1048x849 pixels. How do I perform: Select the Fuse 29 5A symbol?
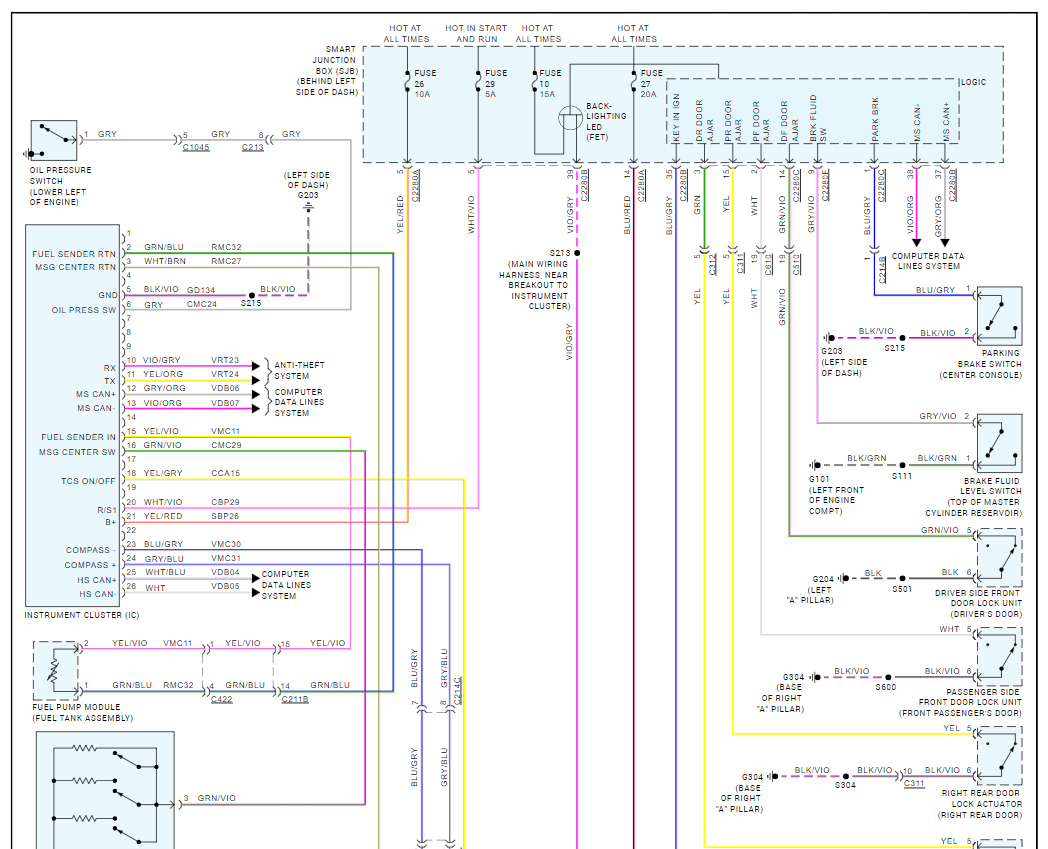(478, 78)
